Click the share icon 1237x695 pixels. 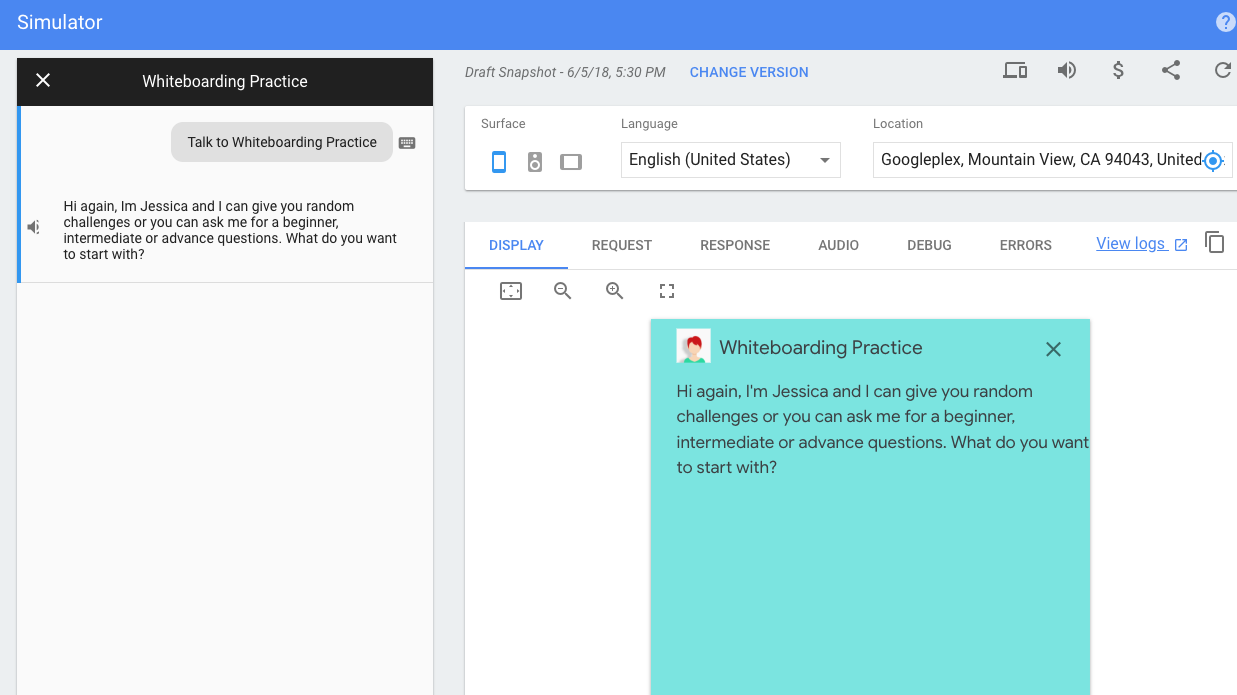[x=1171, y=70]
